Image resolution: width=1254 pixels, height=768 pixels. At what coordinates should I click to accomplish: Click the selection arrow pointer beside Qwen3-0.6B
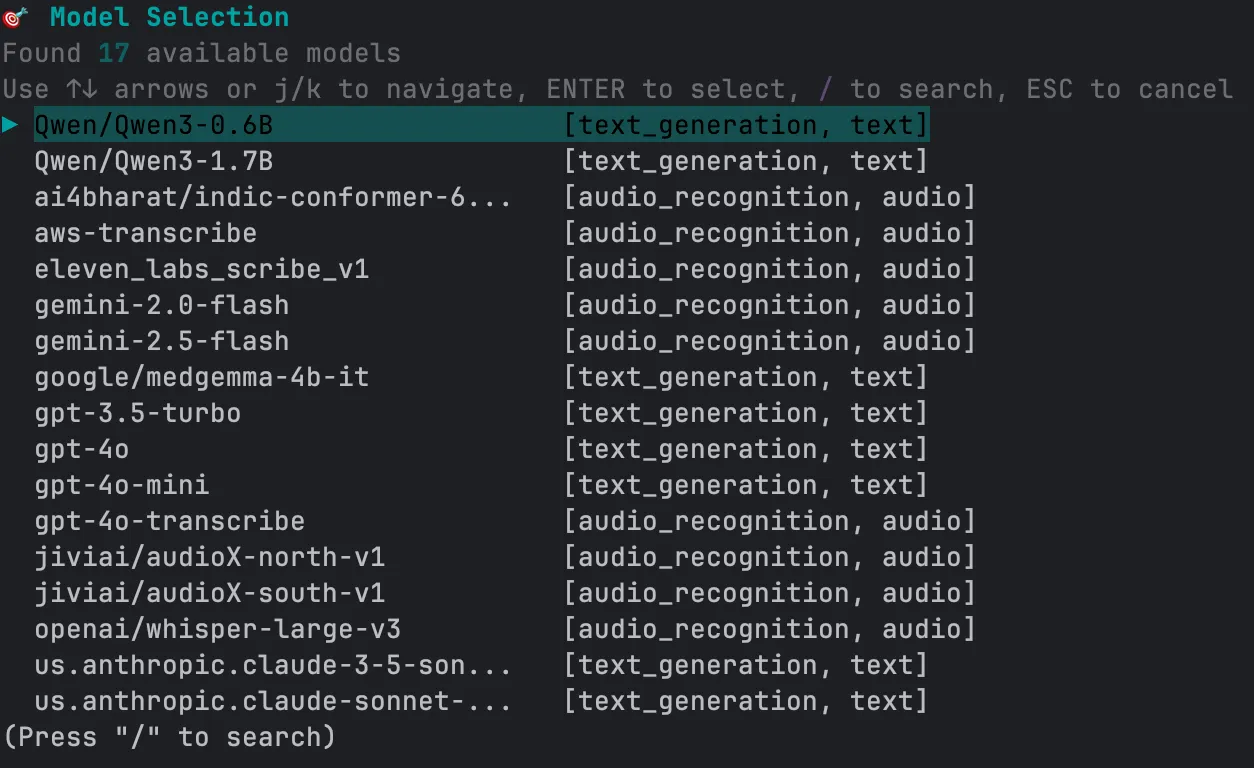pyautogui.click(x=10, y=125)
